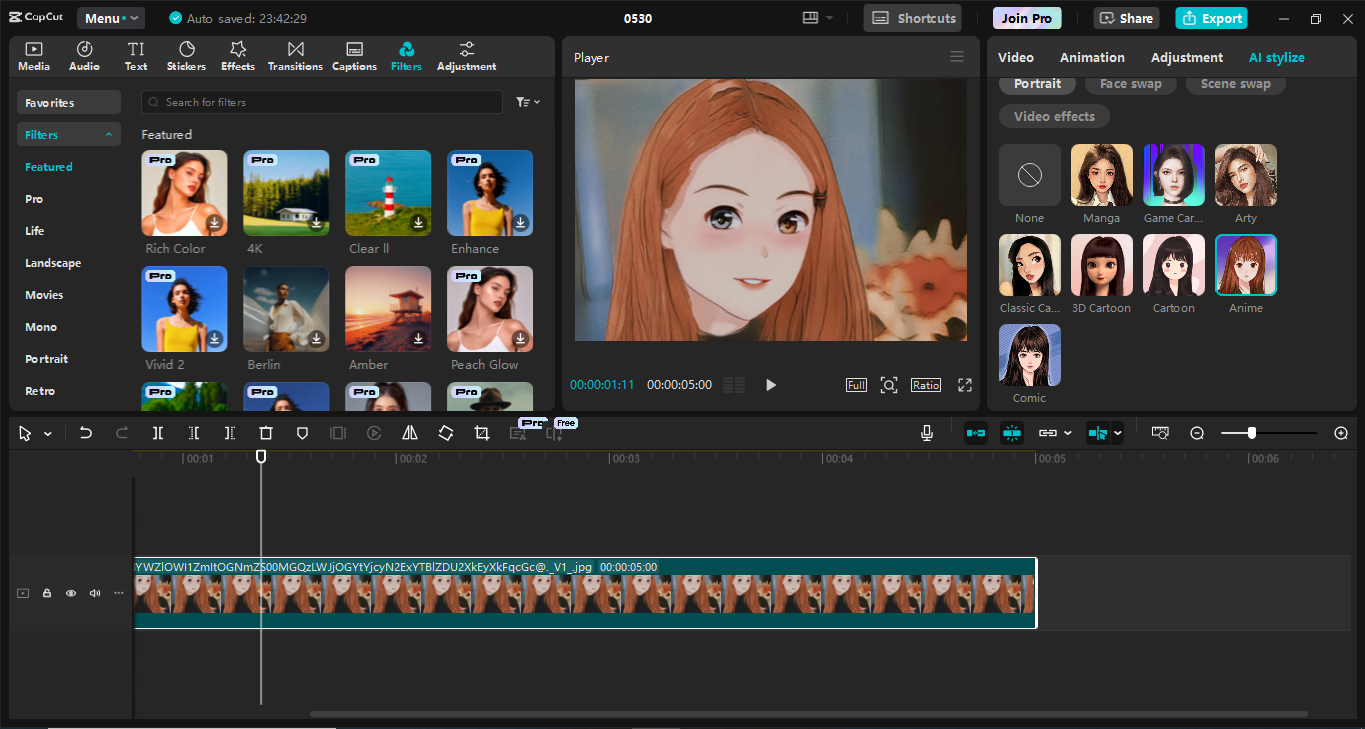Switch to the Animation tab
This screenshot has height=729, width=1365.
1091,57
